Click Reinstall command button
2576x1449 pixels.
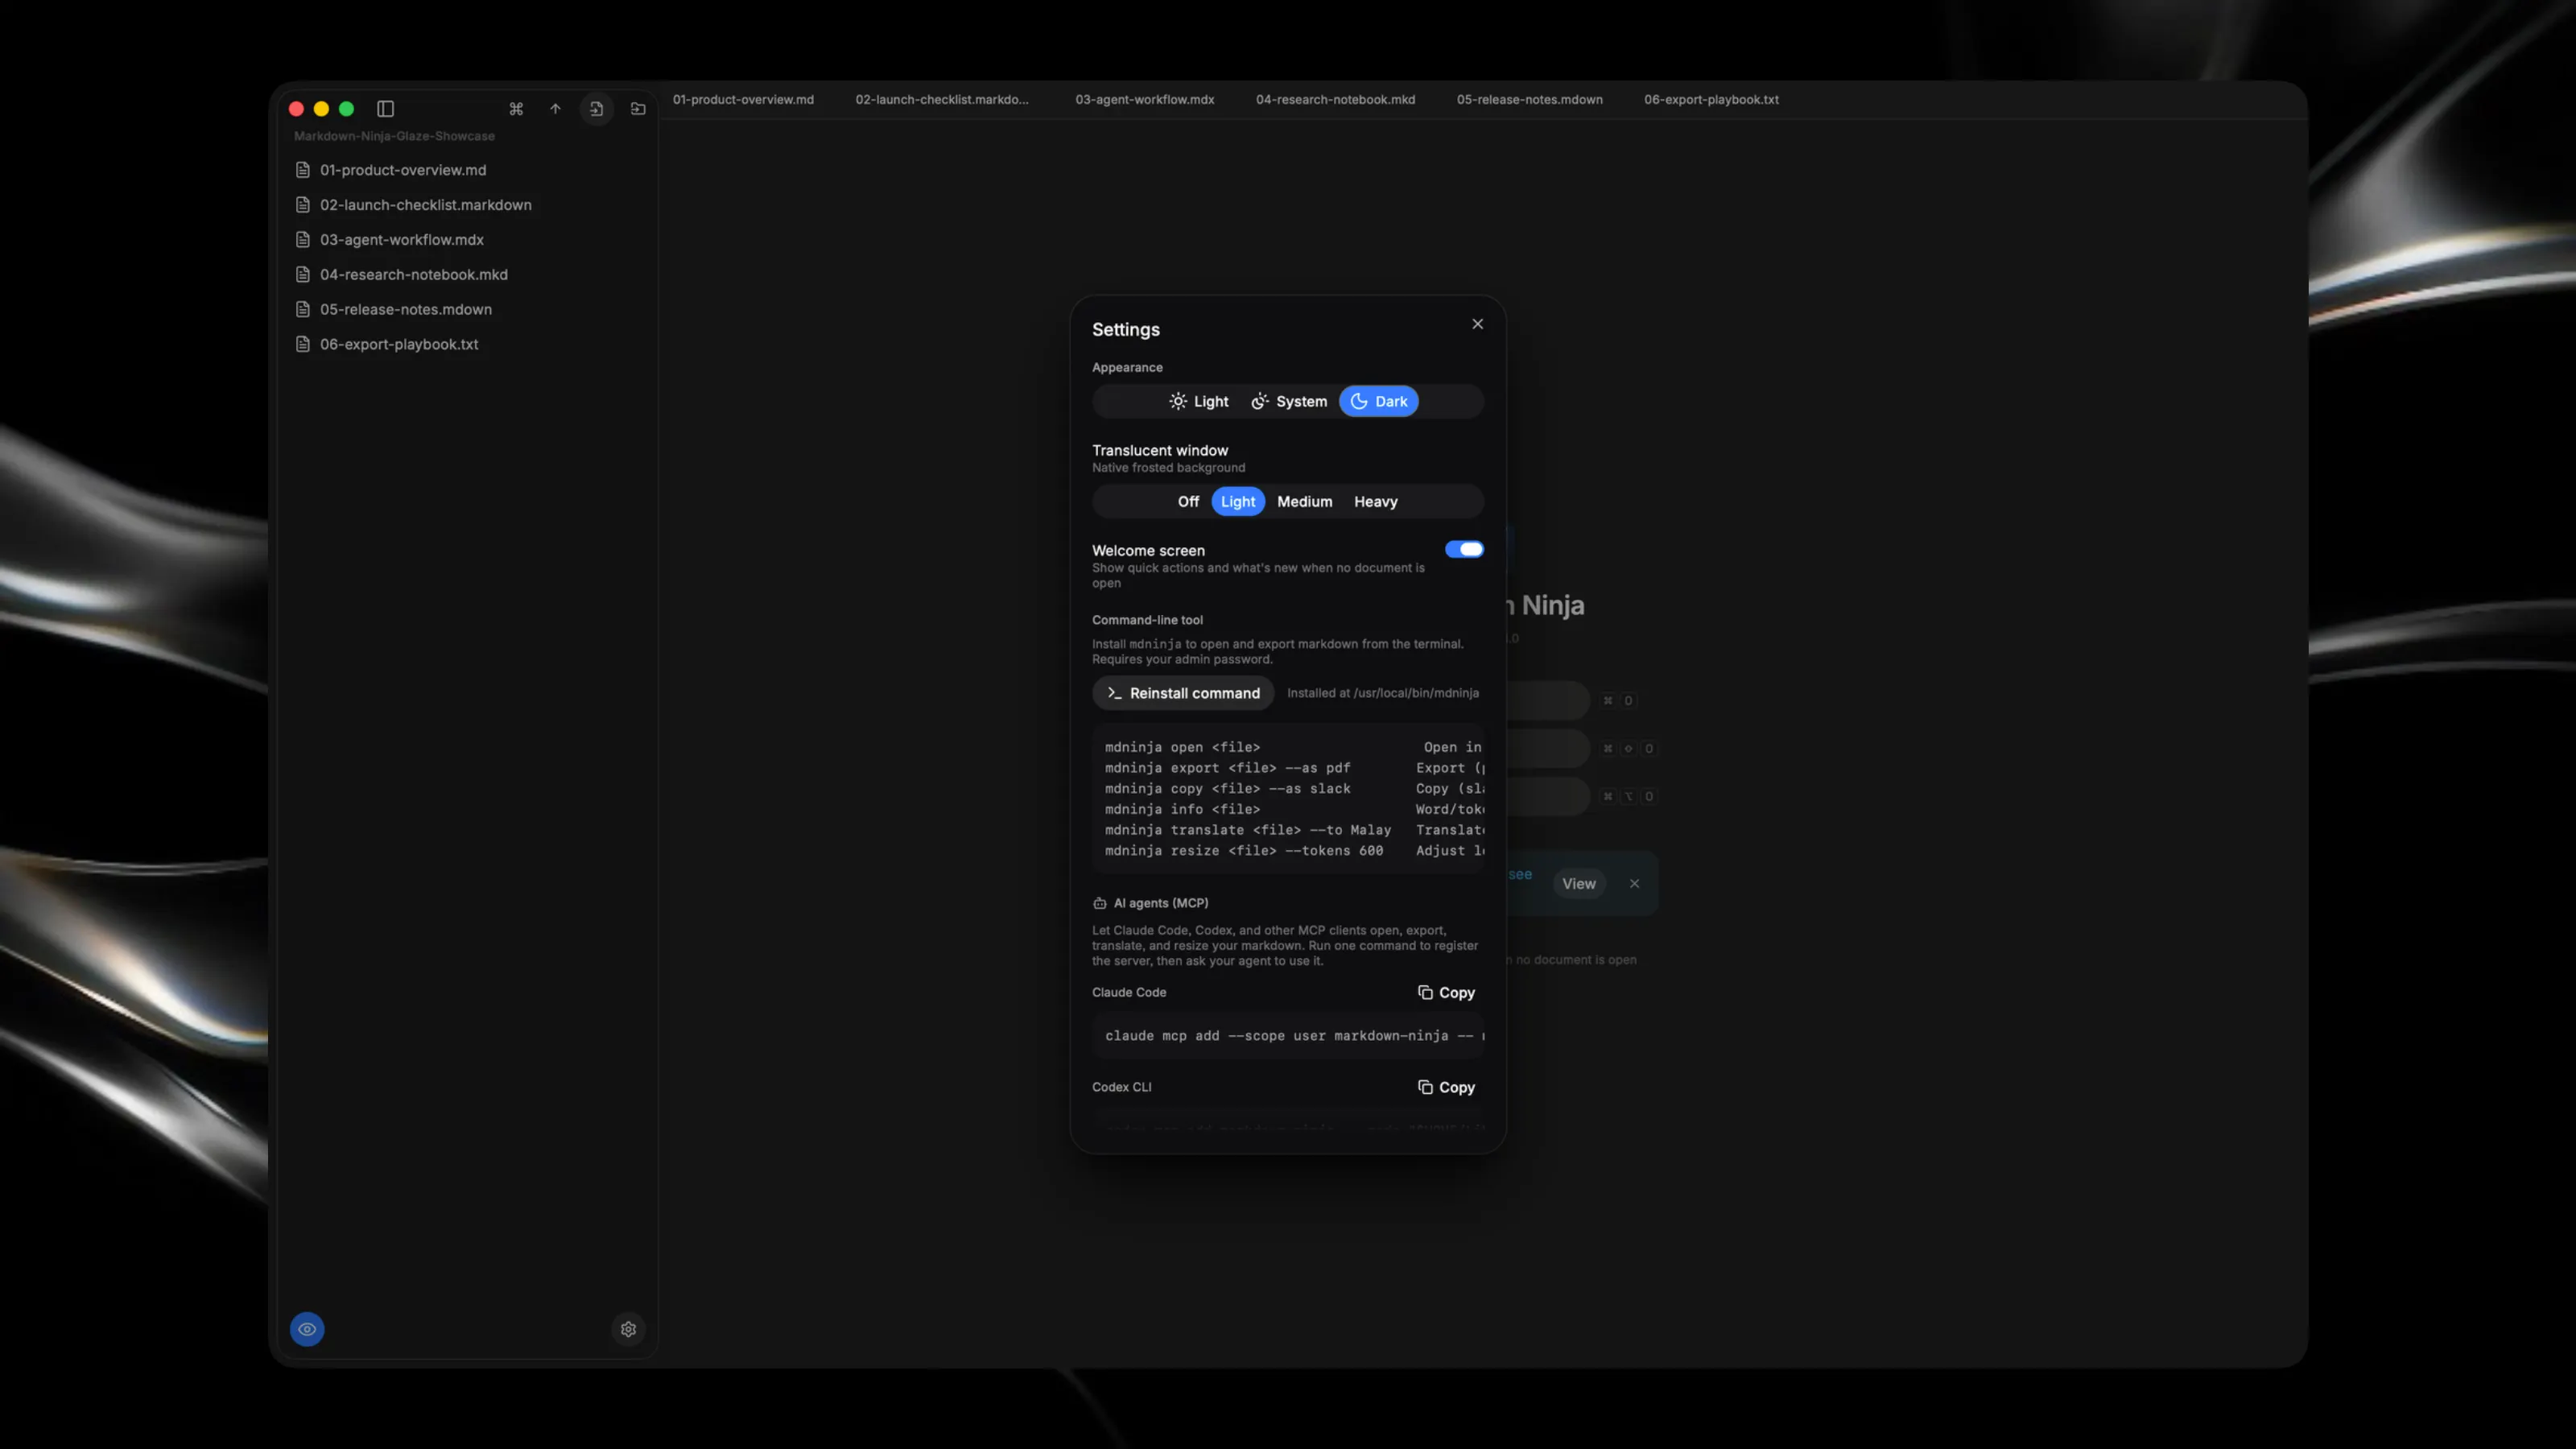(1183, 693)
